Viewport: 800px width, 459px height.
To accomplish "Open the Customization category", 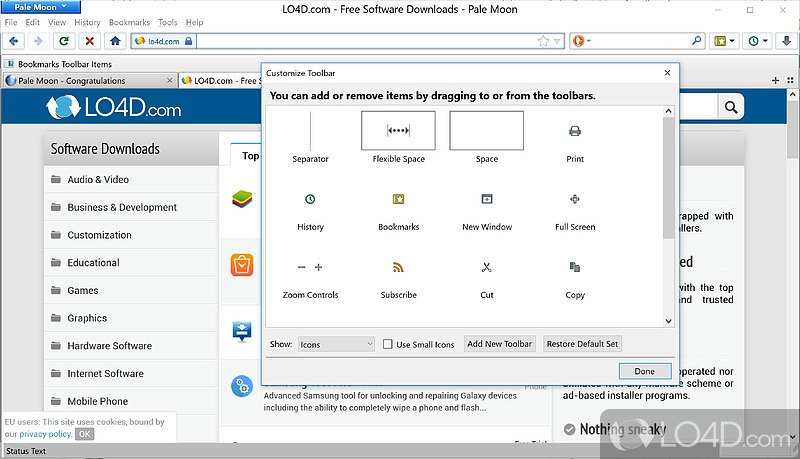I will pos(131,235).
